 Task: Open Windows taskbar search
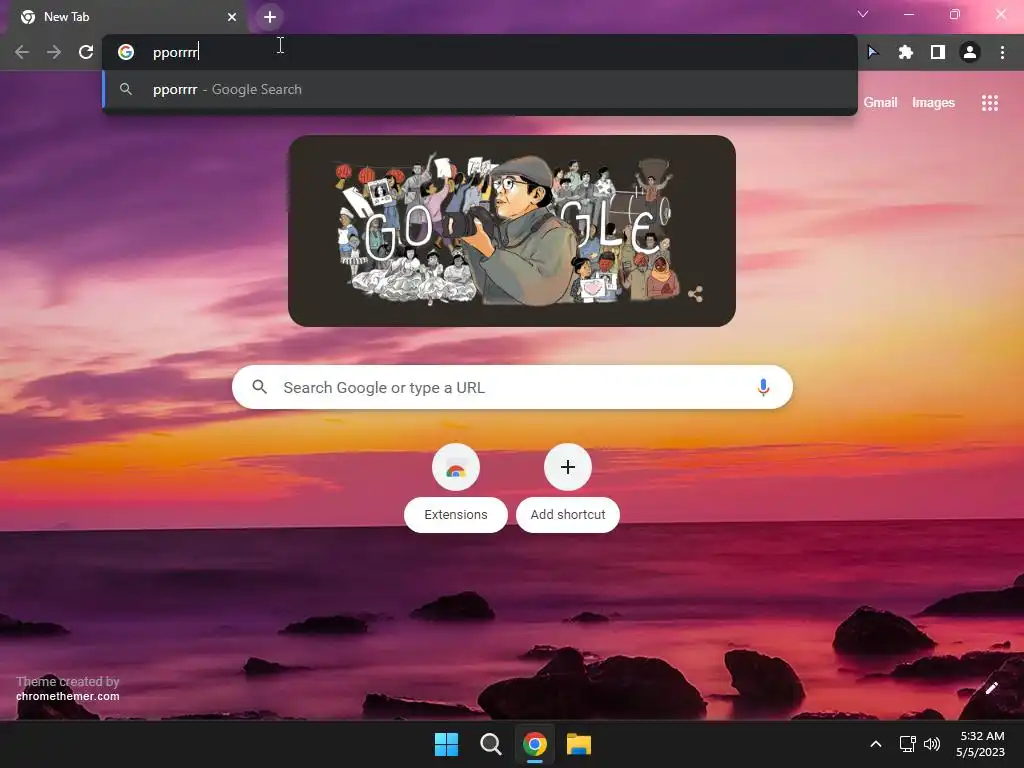(x=490, y=744)
